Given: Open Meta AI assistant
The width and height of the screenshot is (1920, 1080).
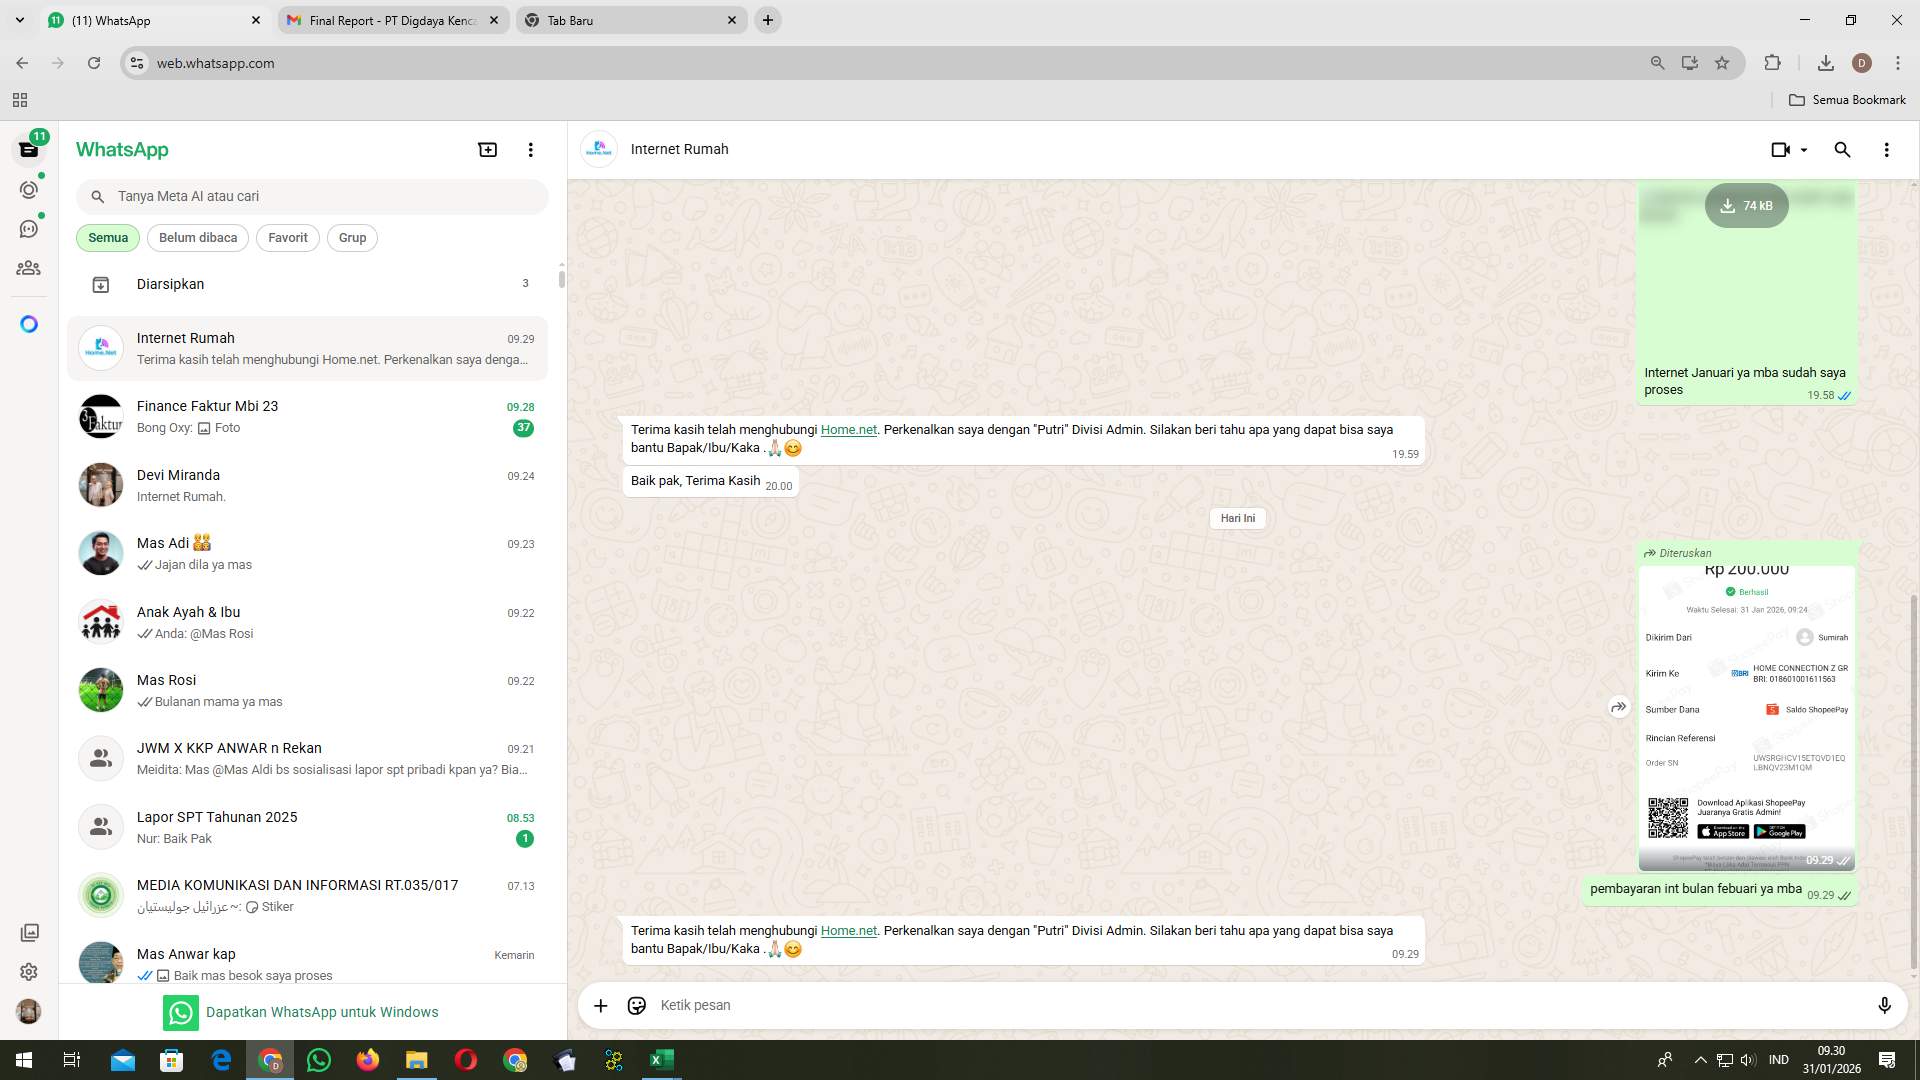Looking at the screenshot, I should 29,324.
